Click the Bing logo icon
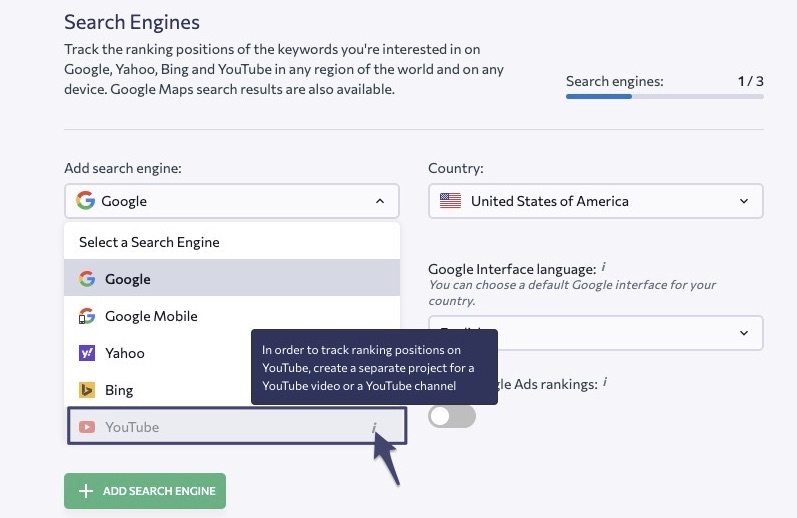 [87, 390]
